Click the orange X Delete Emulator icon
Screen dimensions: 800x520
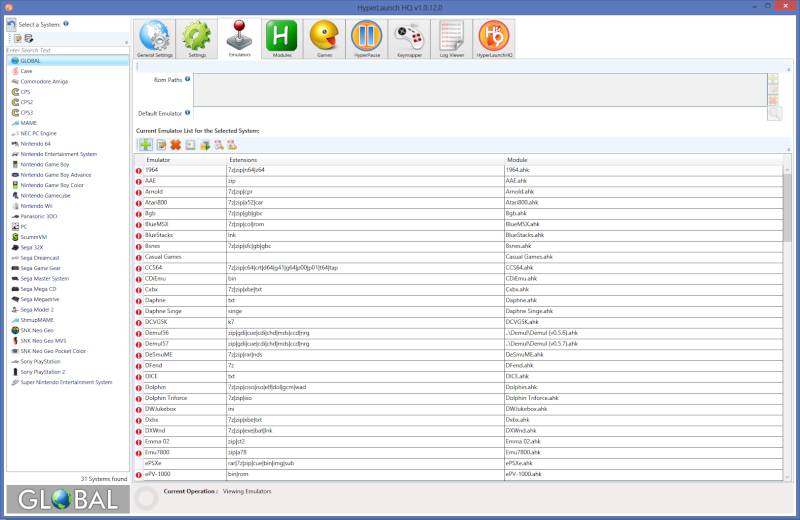tap(176, 145)
